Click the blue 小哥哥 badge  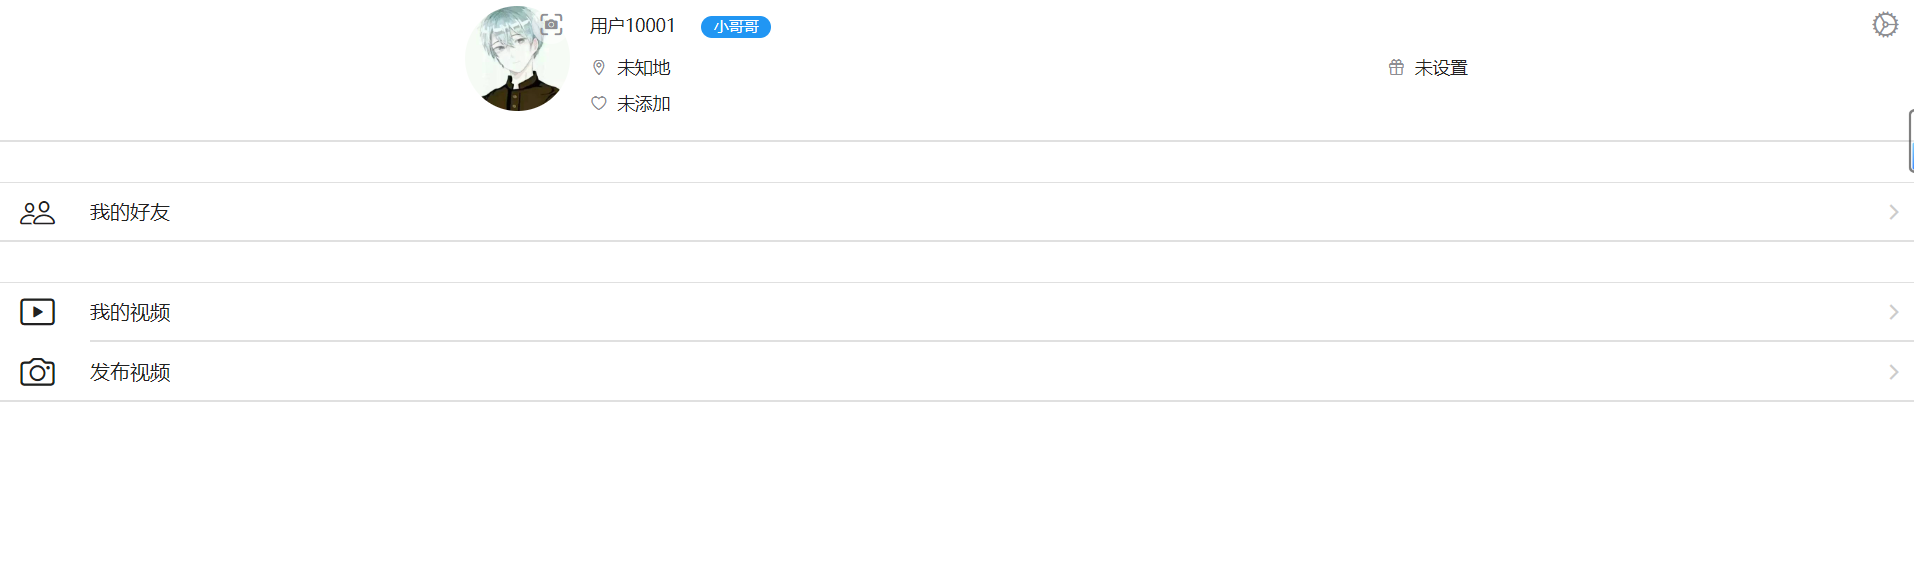[x=735, y=27]
